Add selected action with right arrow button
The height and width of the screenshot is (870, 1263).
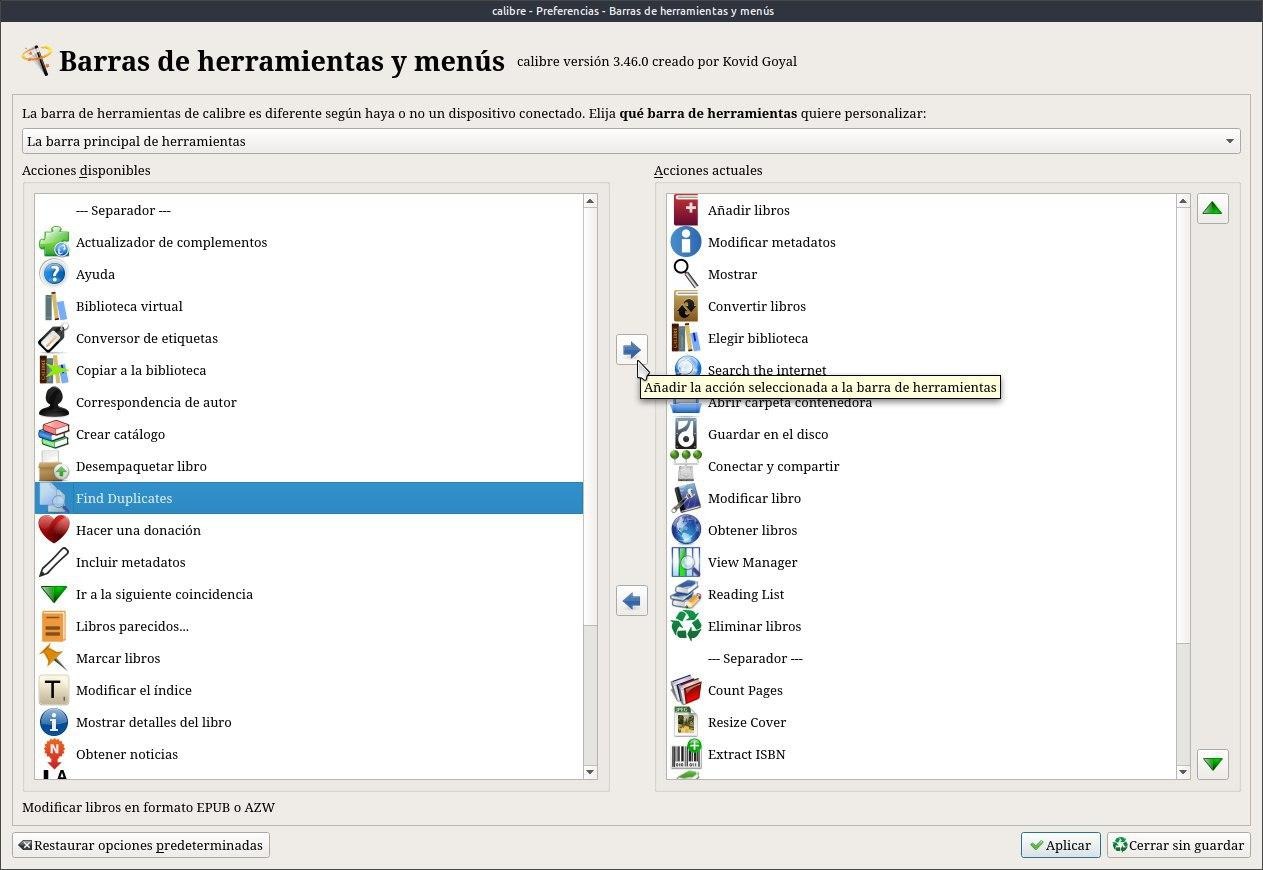point(631,350)
